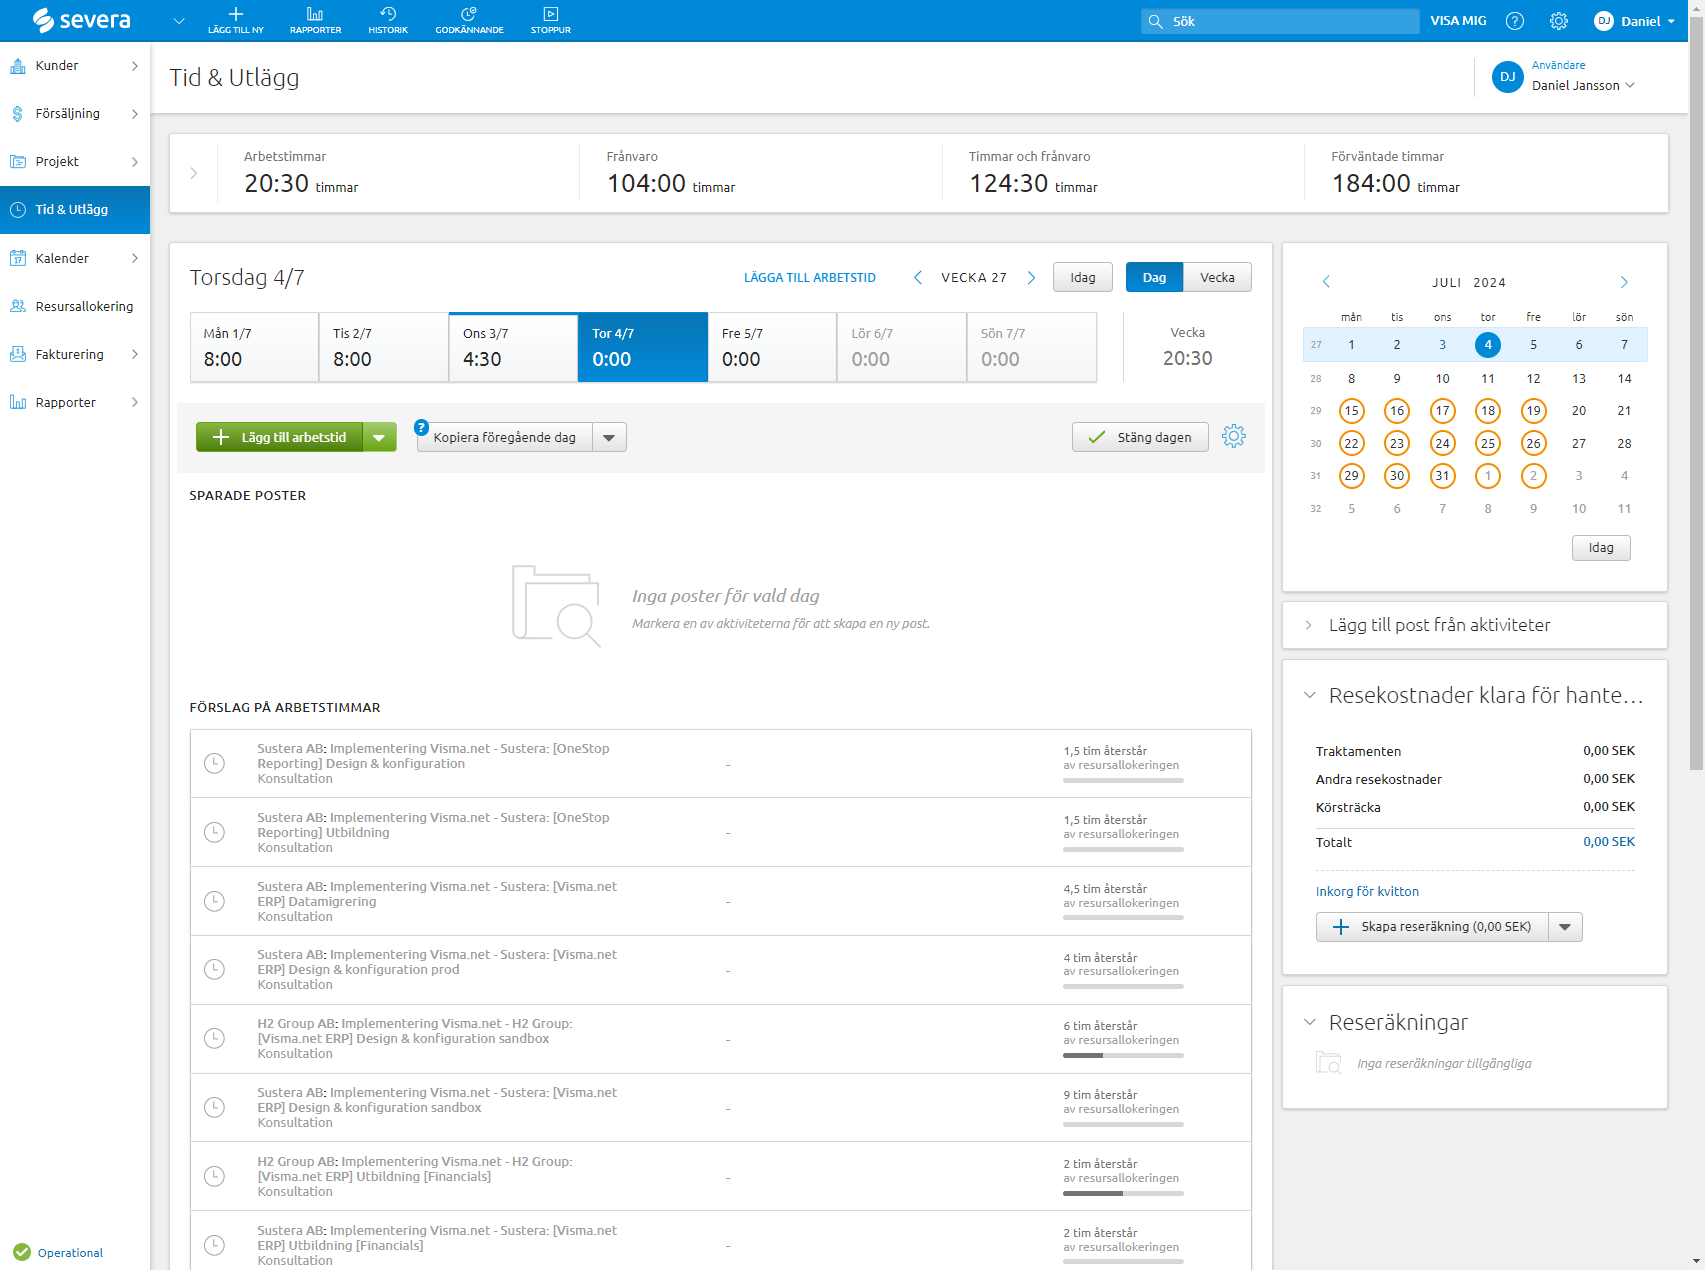This screenshot has height=1270, width=1705.
Task: Open the Kopiera föregående dag dropdown arrow
Action: 609,438
